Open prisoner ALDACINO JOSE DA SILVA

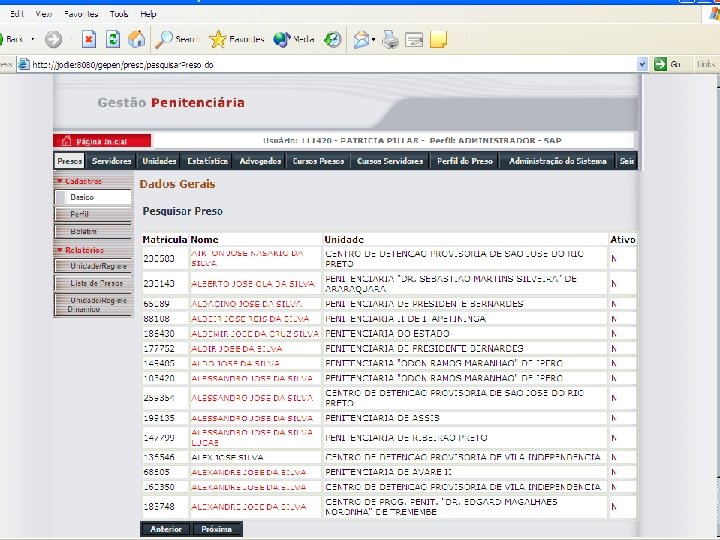247,304
